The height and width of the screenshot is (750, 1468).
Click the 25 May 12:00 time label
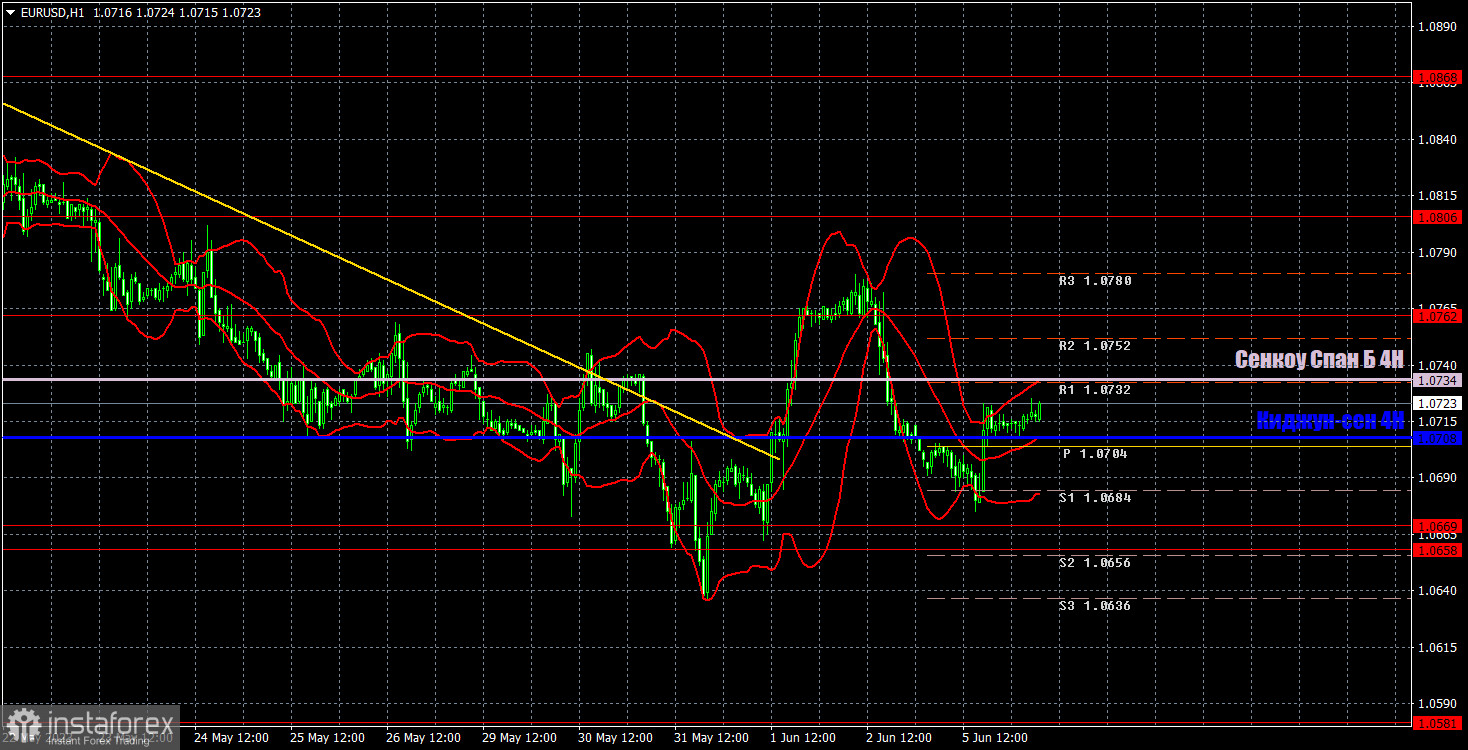click(x=327, y=738)
